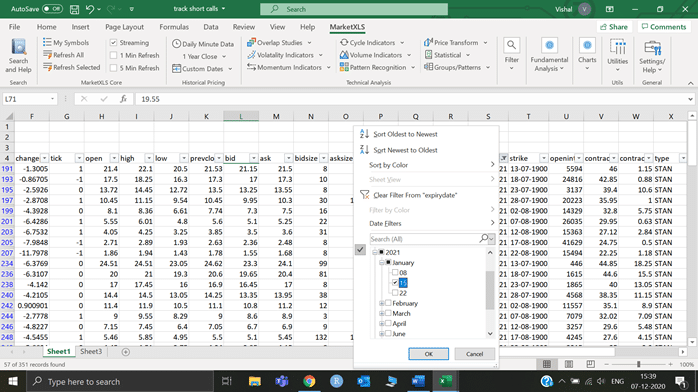The width and height of the screenshot is (698, 392).
Task: Click the zoom level slider handle
Action: tap(638, 364)
